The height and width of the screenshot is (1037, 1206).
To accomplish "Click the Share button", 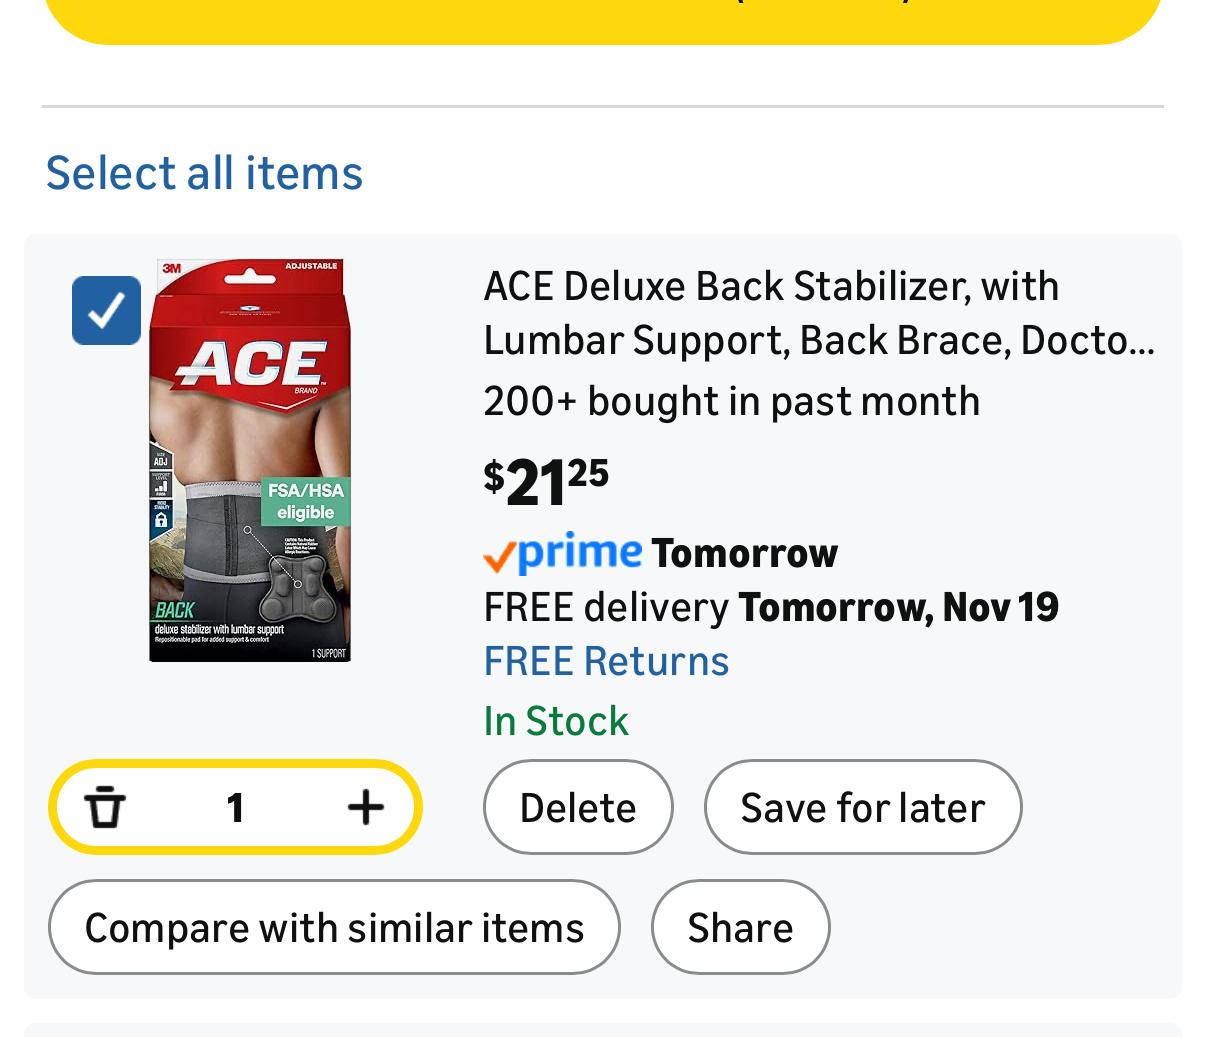I will click(x=740, y=927).
